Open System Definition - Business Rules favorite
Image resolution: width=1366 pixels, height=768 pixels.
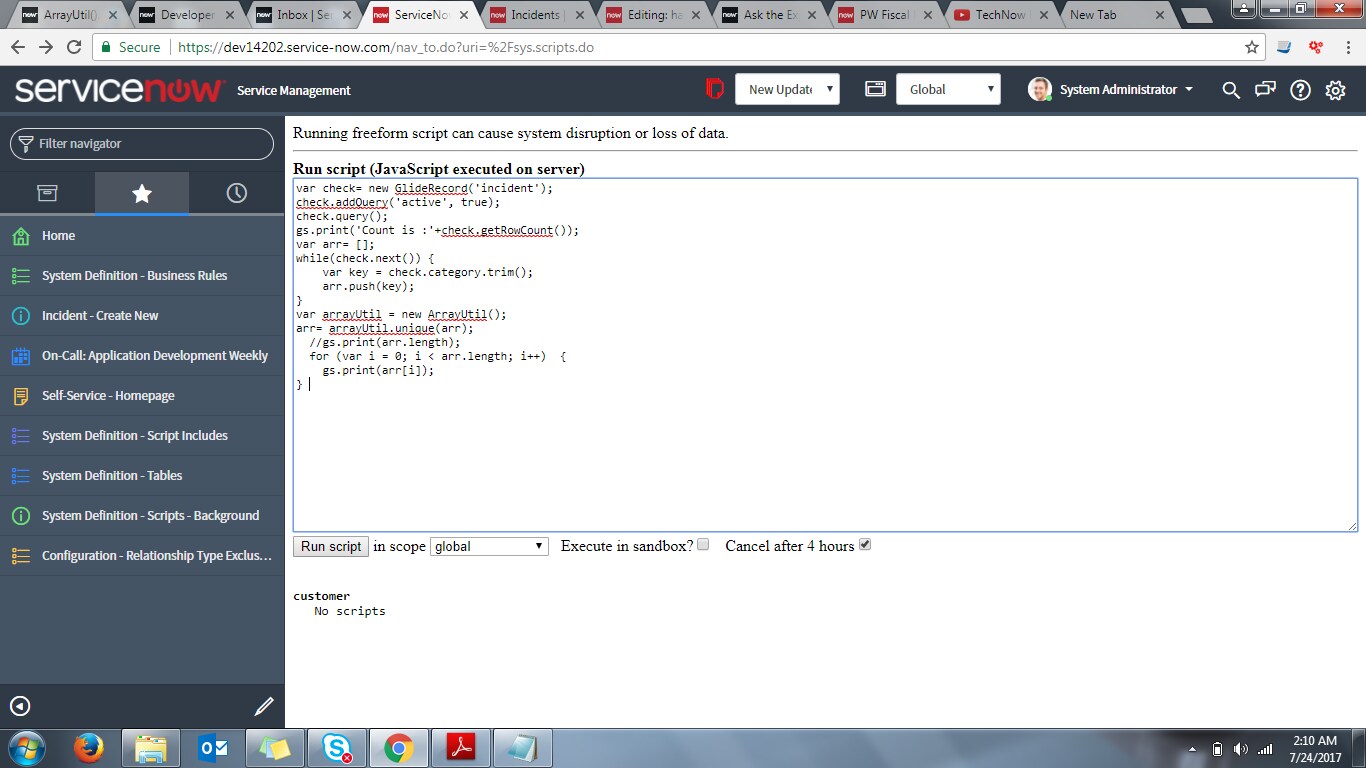142,276
